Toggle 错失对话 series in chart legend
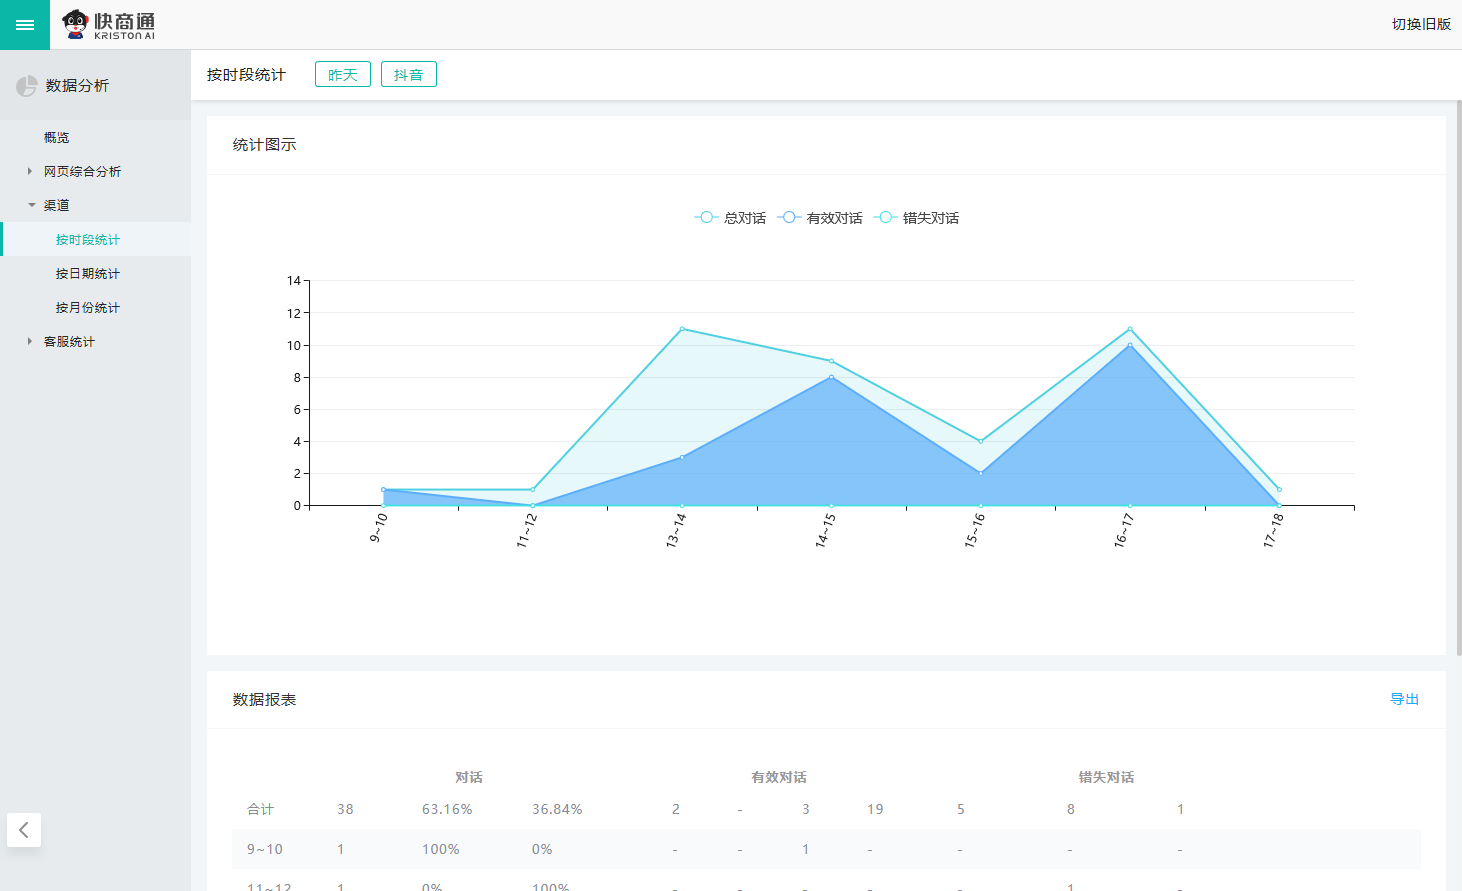This screenshot has width=1462, height=891. tap(917, 218)
